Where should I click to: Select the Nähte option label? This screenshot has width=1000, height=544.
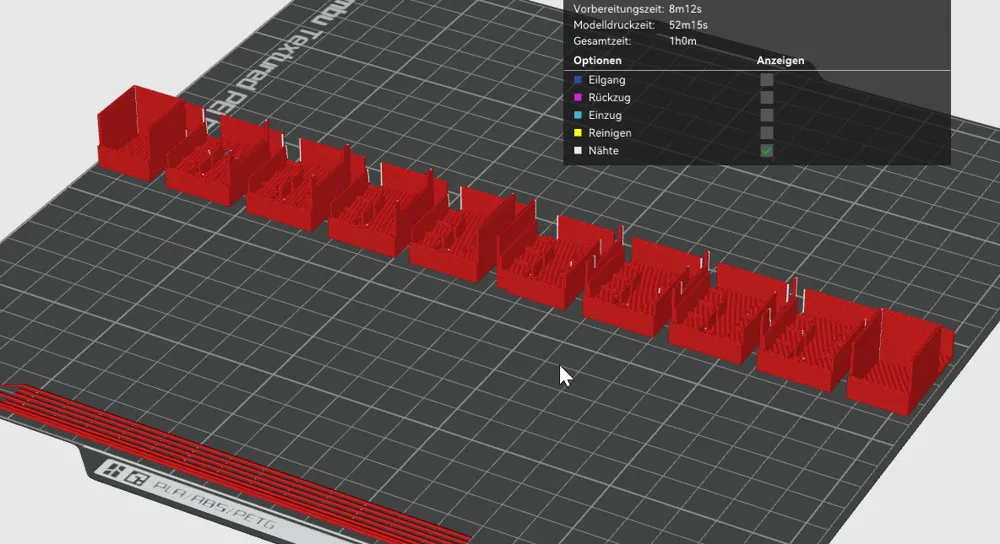click(603, 151)
